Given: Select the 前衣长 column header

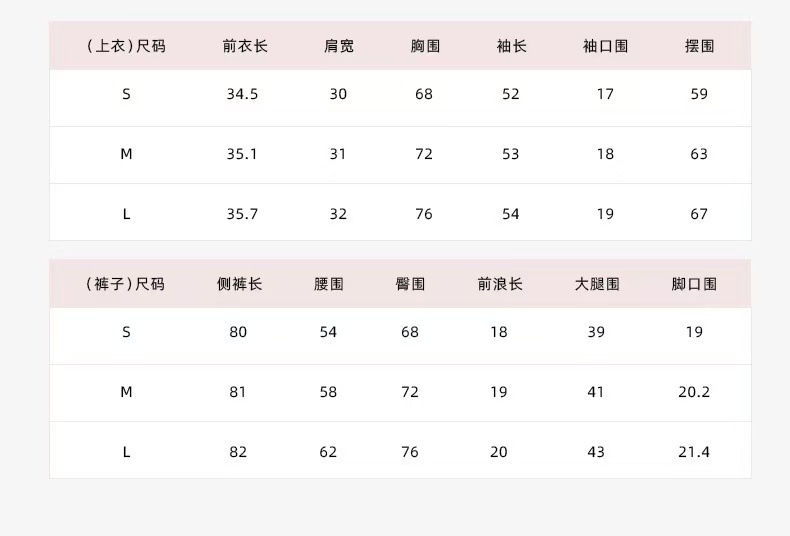Looking at the screenshot, I should coord(245,46).
